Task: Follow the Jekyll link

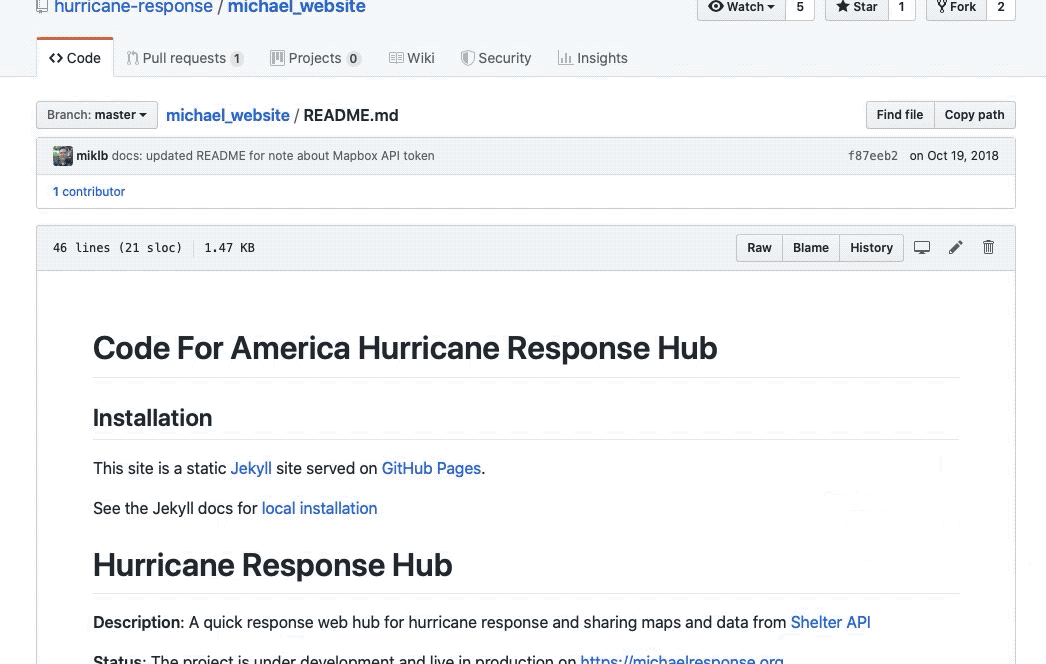Action: tap(251, 468)
